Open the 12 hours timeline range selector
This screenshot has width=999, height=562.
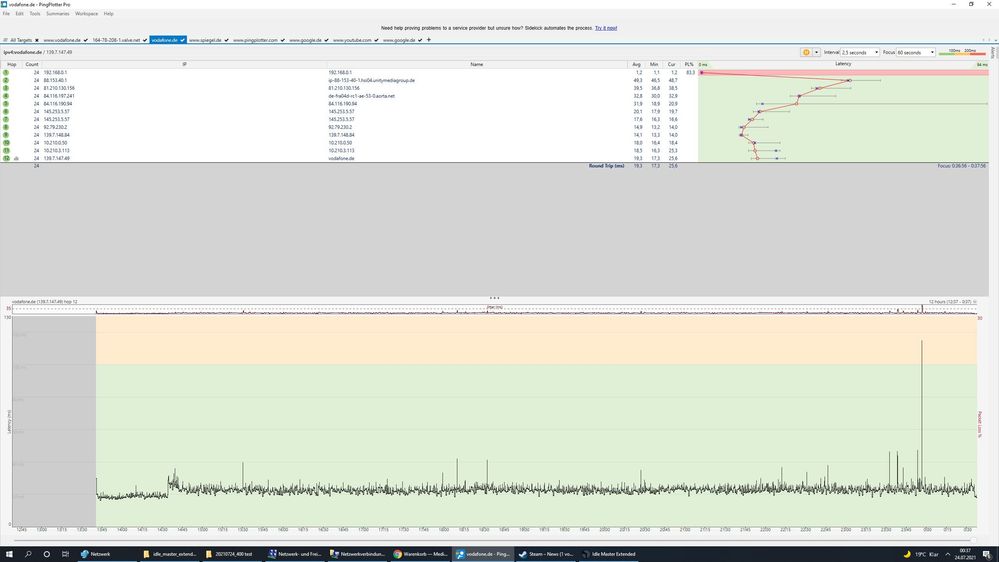point(952,301)
